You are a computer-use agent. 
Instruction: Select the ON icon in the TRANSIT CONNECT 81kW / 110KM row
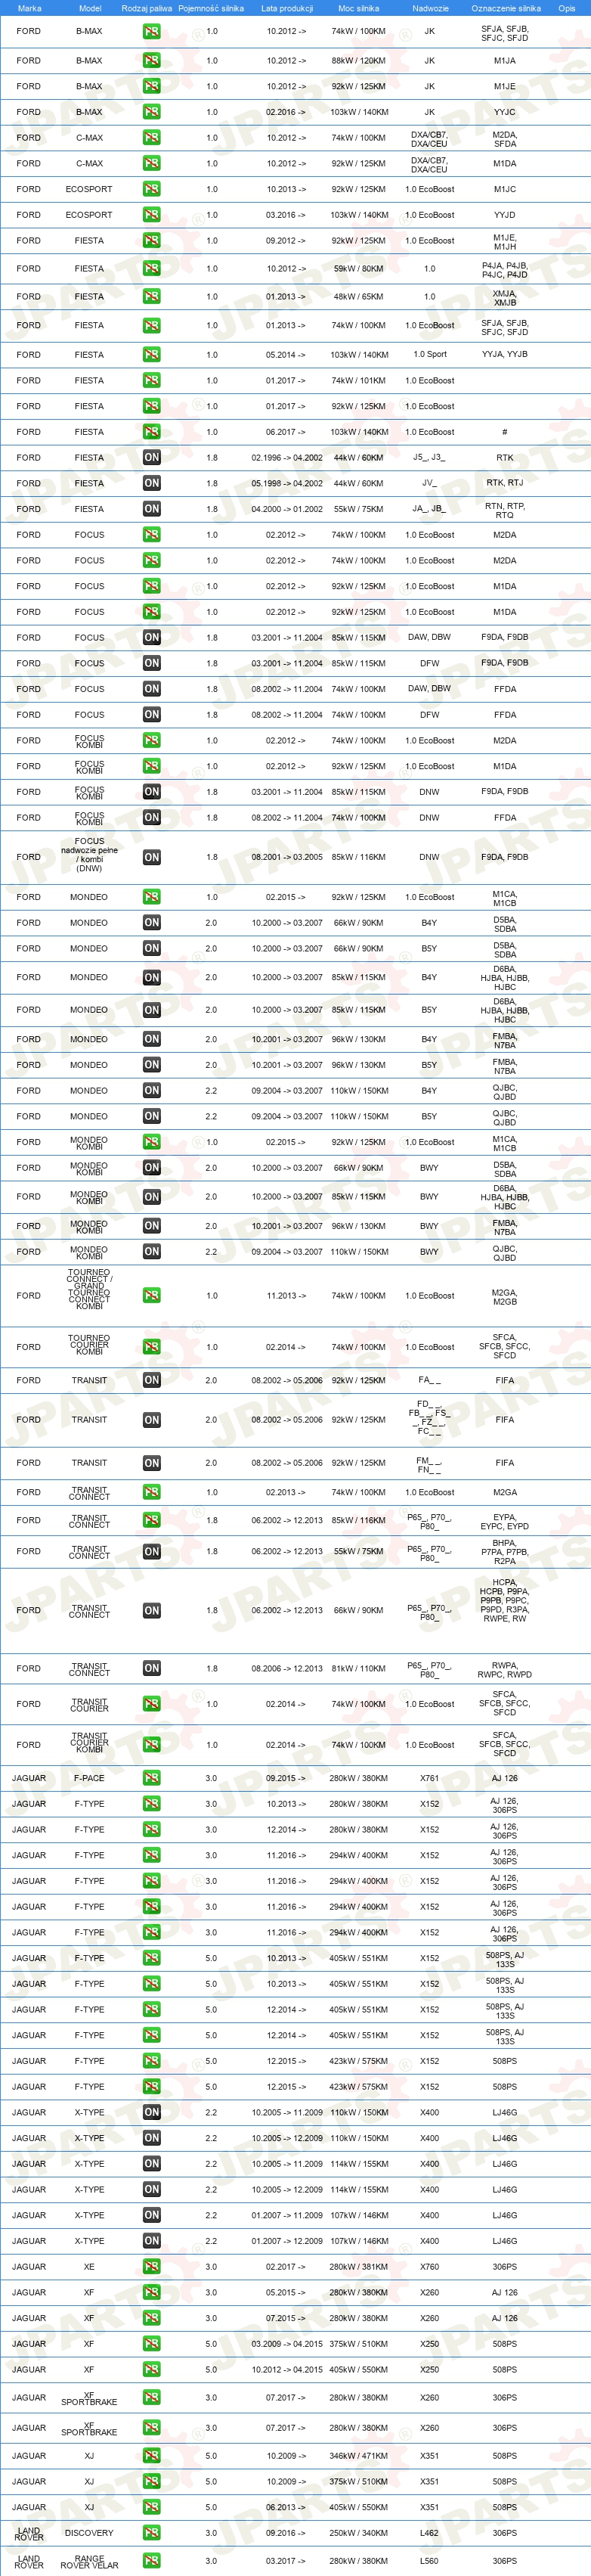[151, 1668]
